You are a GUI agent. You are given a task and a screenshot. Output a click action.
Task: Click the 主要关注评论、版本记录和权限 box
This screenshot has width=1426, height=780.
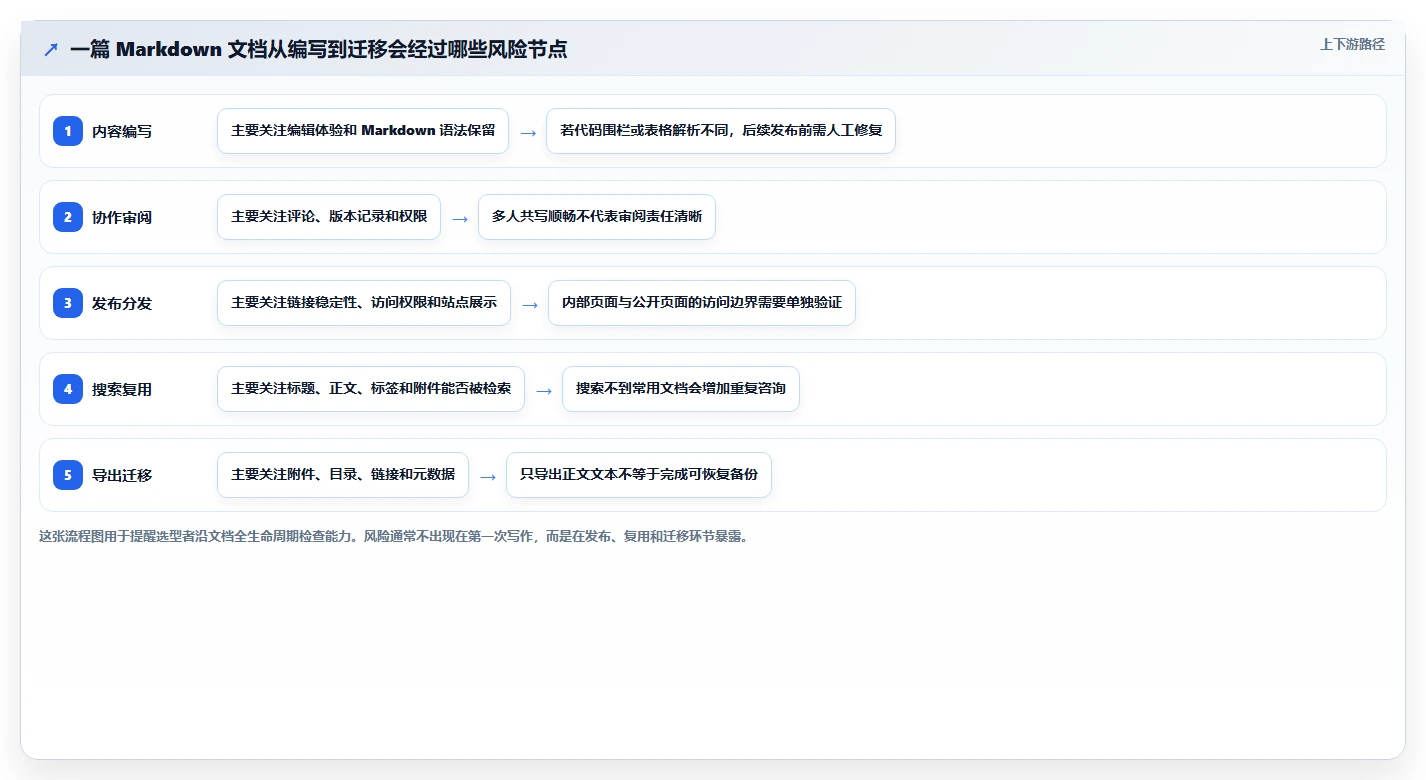(x=329, y=217)
